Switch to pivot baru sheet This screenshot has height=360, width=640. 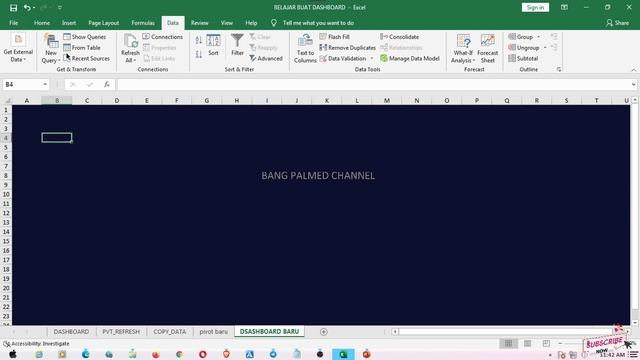213,331
